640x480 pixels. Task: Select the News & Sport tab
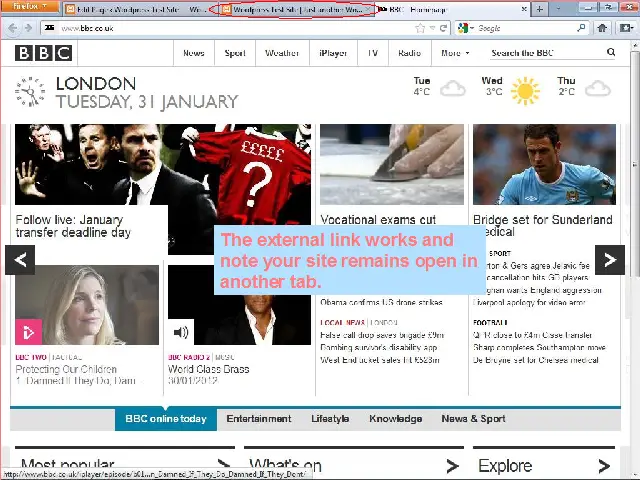(473, 419)
